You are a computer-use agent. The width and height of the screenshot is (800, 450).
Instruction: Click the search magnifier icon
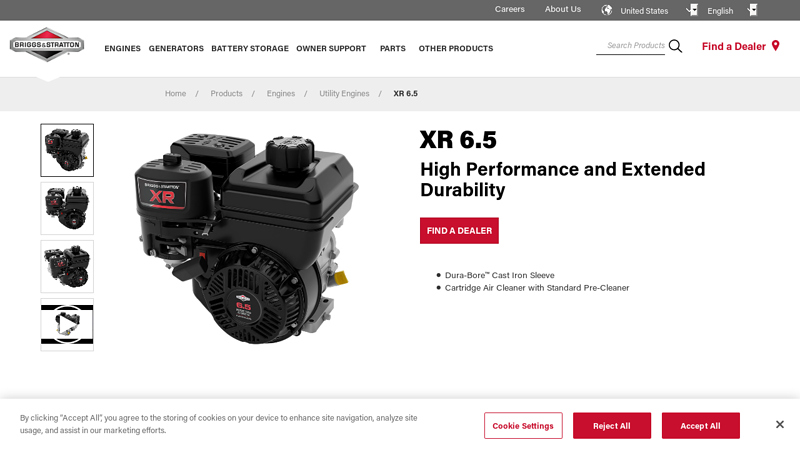tap(675, 46)
